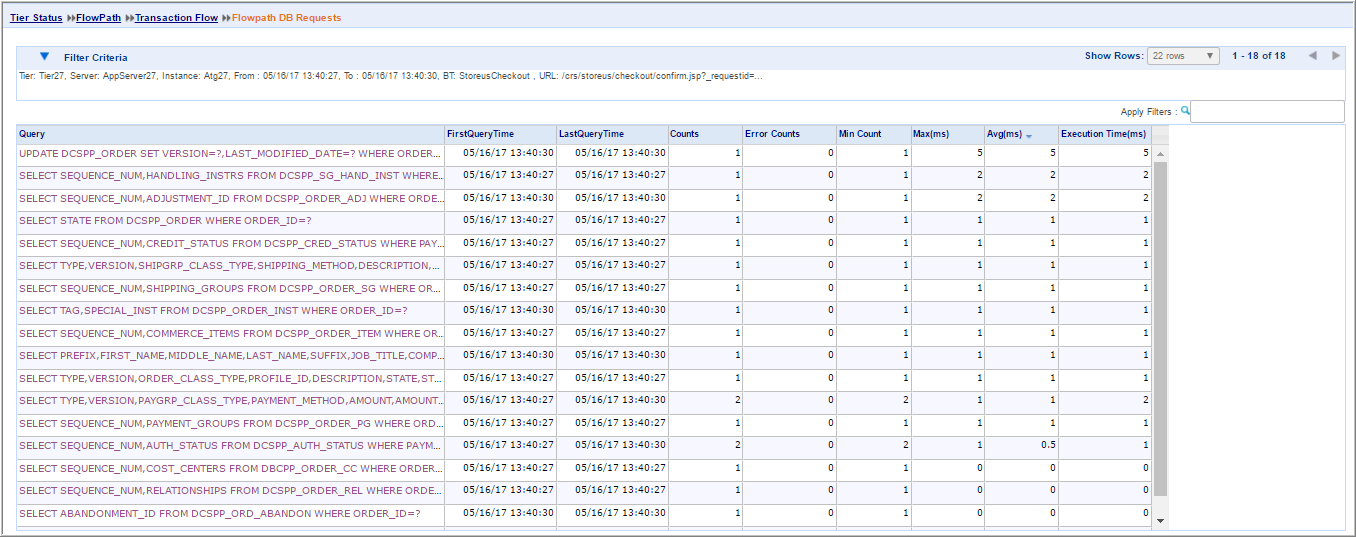Type in the Apply Filters input field
Viewport: 1356px width, 537px height.
(1267, 112)
